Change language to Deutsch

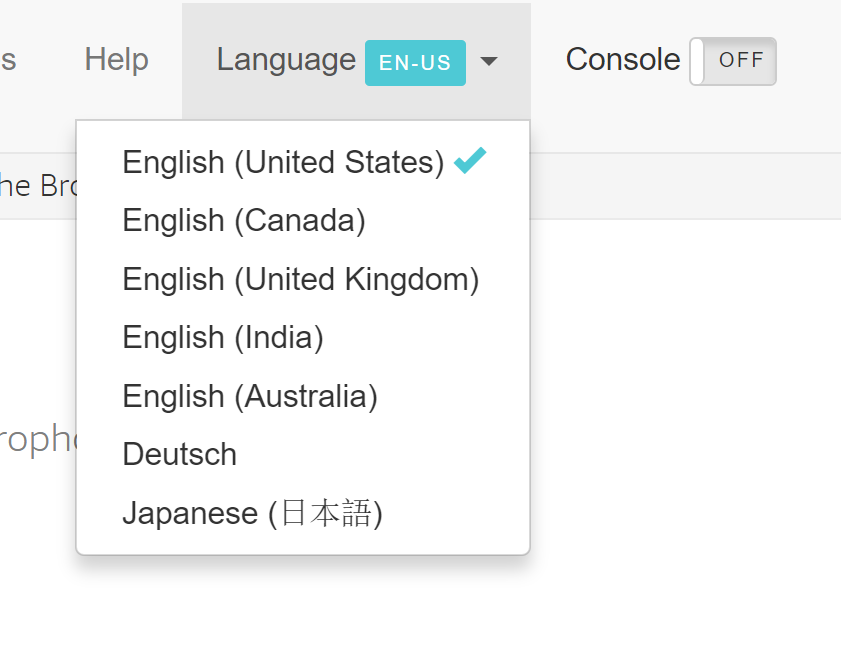click(x=180, y=455)
